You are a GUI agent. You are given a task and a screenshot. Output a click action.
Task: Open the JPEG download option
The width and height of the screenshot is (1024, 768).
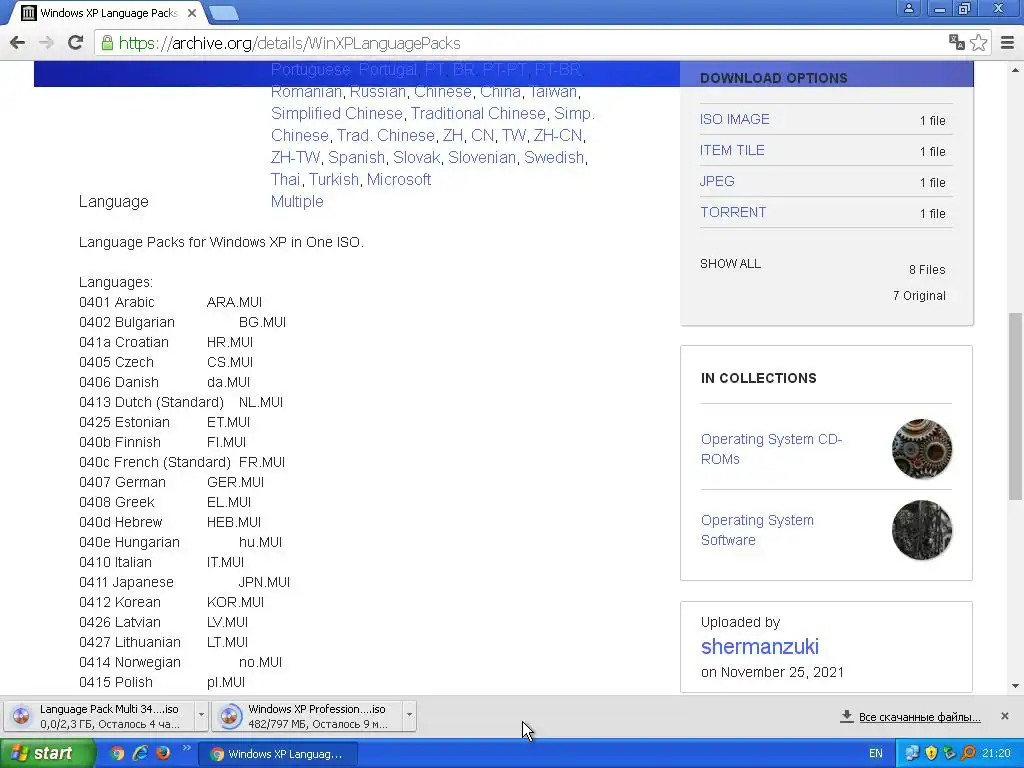(x=717, y=182)
